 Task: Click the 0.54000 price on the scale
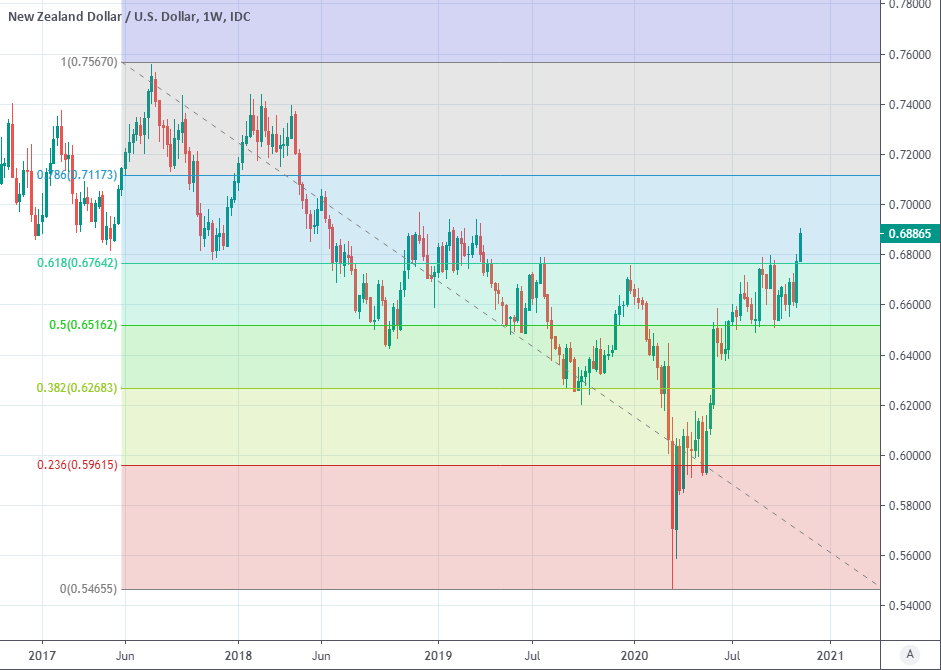(x=910, y=606)
